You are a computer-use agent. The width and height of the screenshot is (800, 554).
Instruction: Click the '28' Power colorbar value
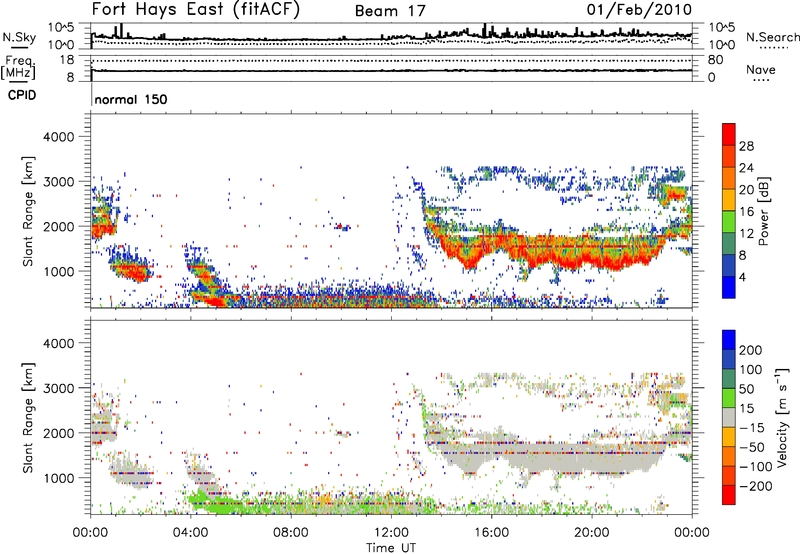tap(746, 146)
